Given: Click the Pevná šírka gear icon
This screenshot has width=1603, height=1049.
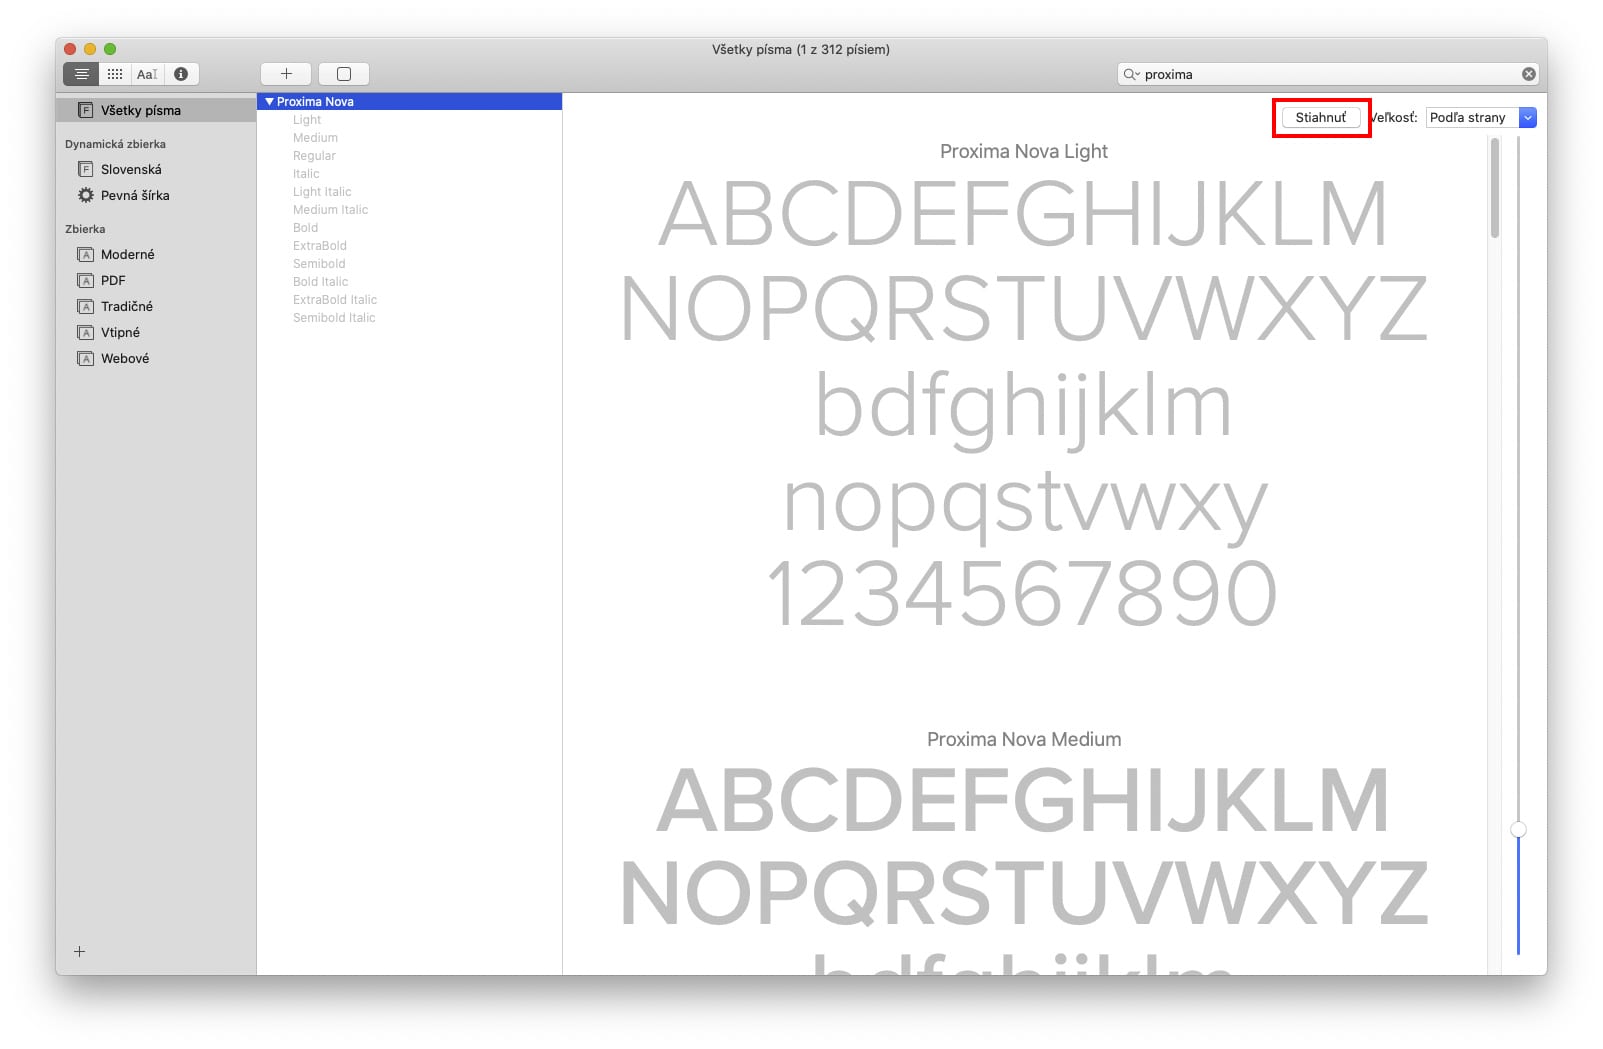Looking at the screenshot, I should 86,195.
